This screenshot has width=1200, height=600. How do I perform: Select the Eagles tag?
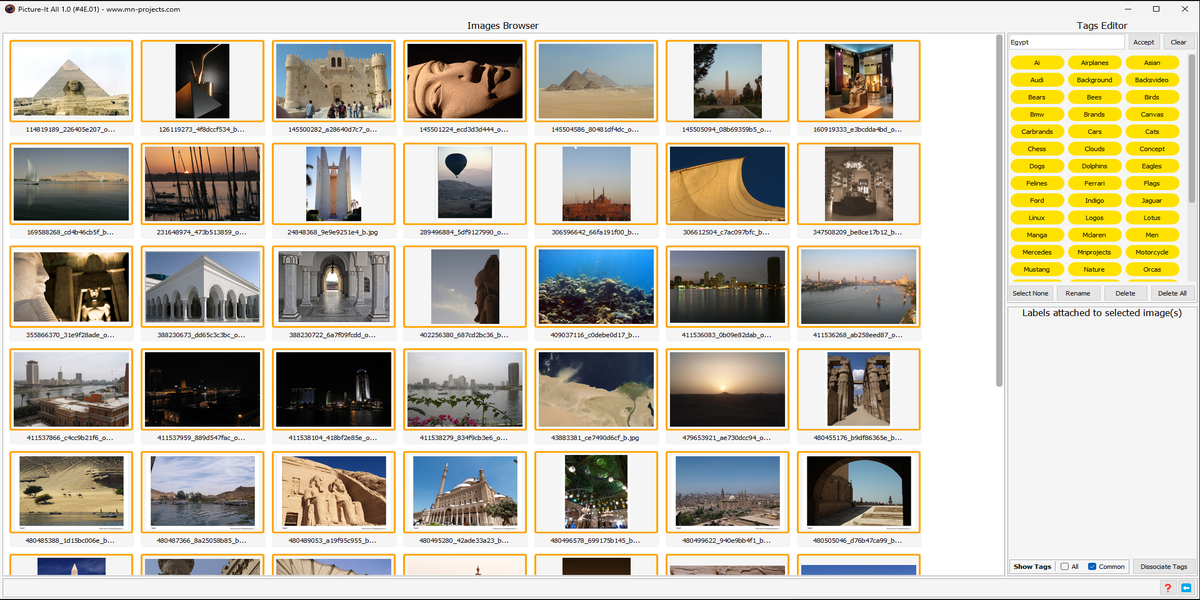(x=1152, y=166)
